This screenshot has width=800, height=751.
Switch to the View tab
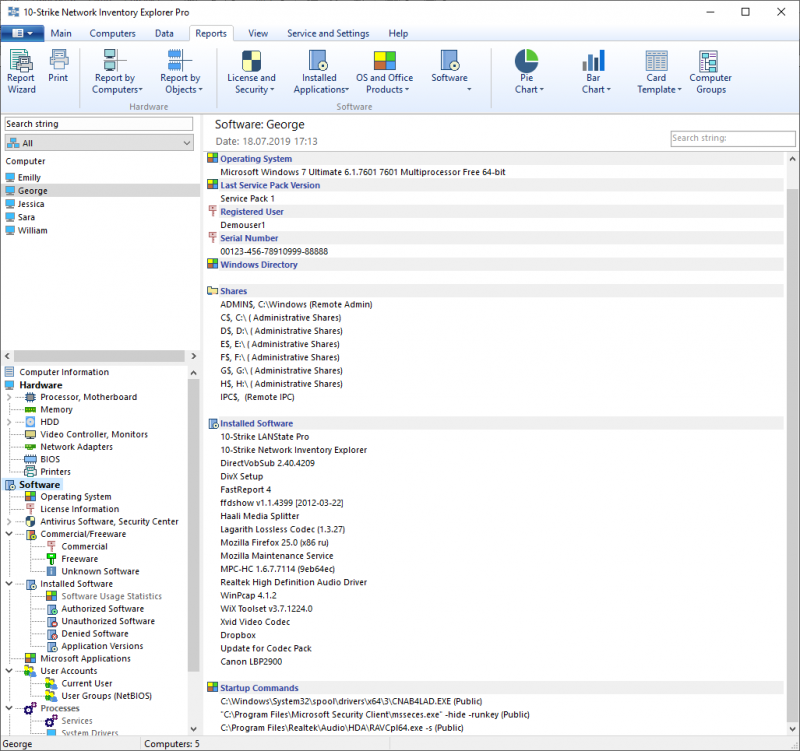point(258,33)
